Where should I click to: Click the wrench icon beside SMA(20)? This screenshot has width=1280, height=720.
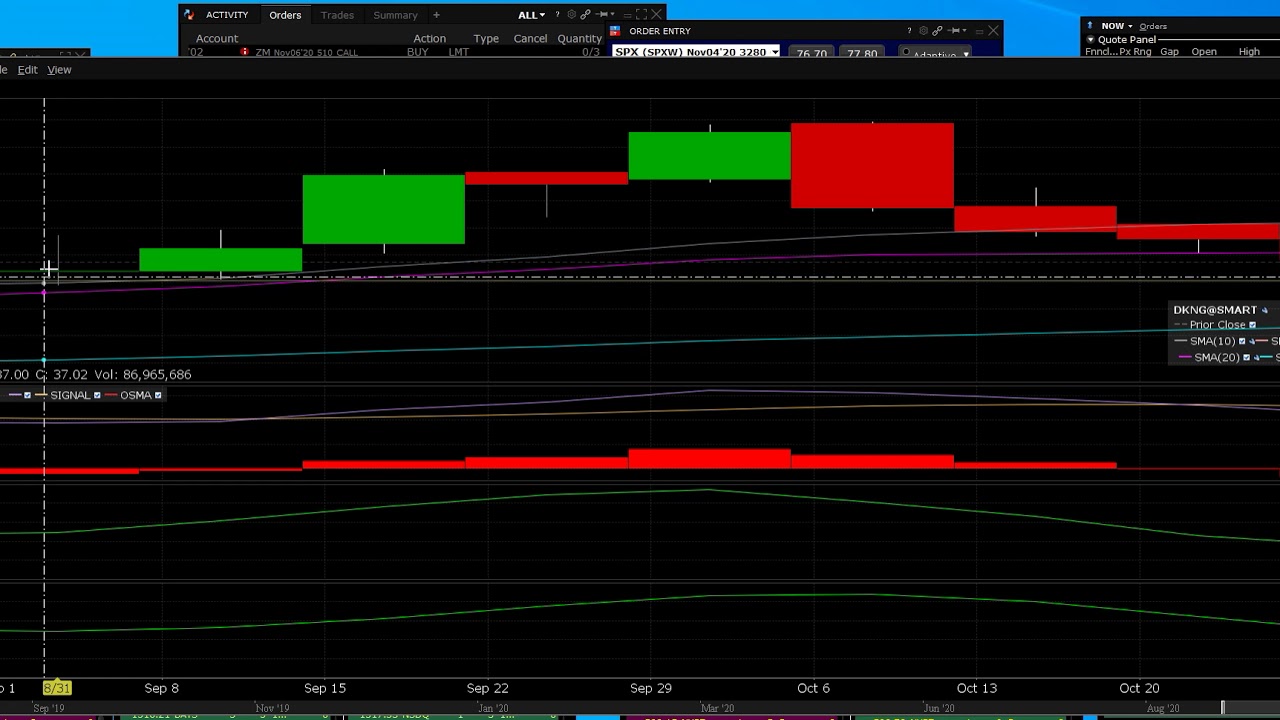click(x=1256, y=357)
